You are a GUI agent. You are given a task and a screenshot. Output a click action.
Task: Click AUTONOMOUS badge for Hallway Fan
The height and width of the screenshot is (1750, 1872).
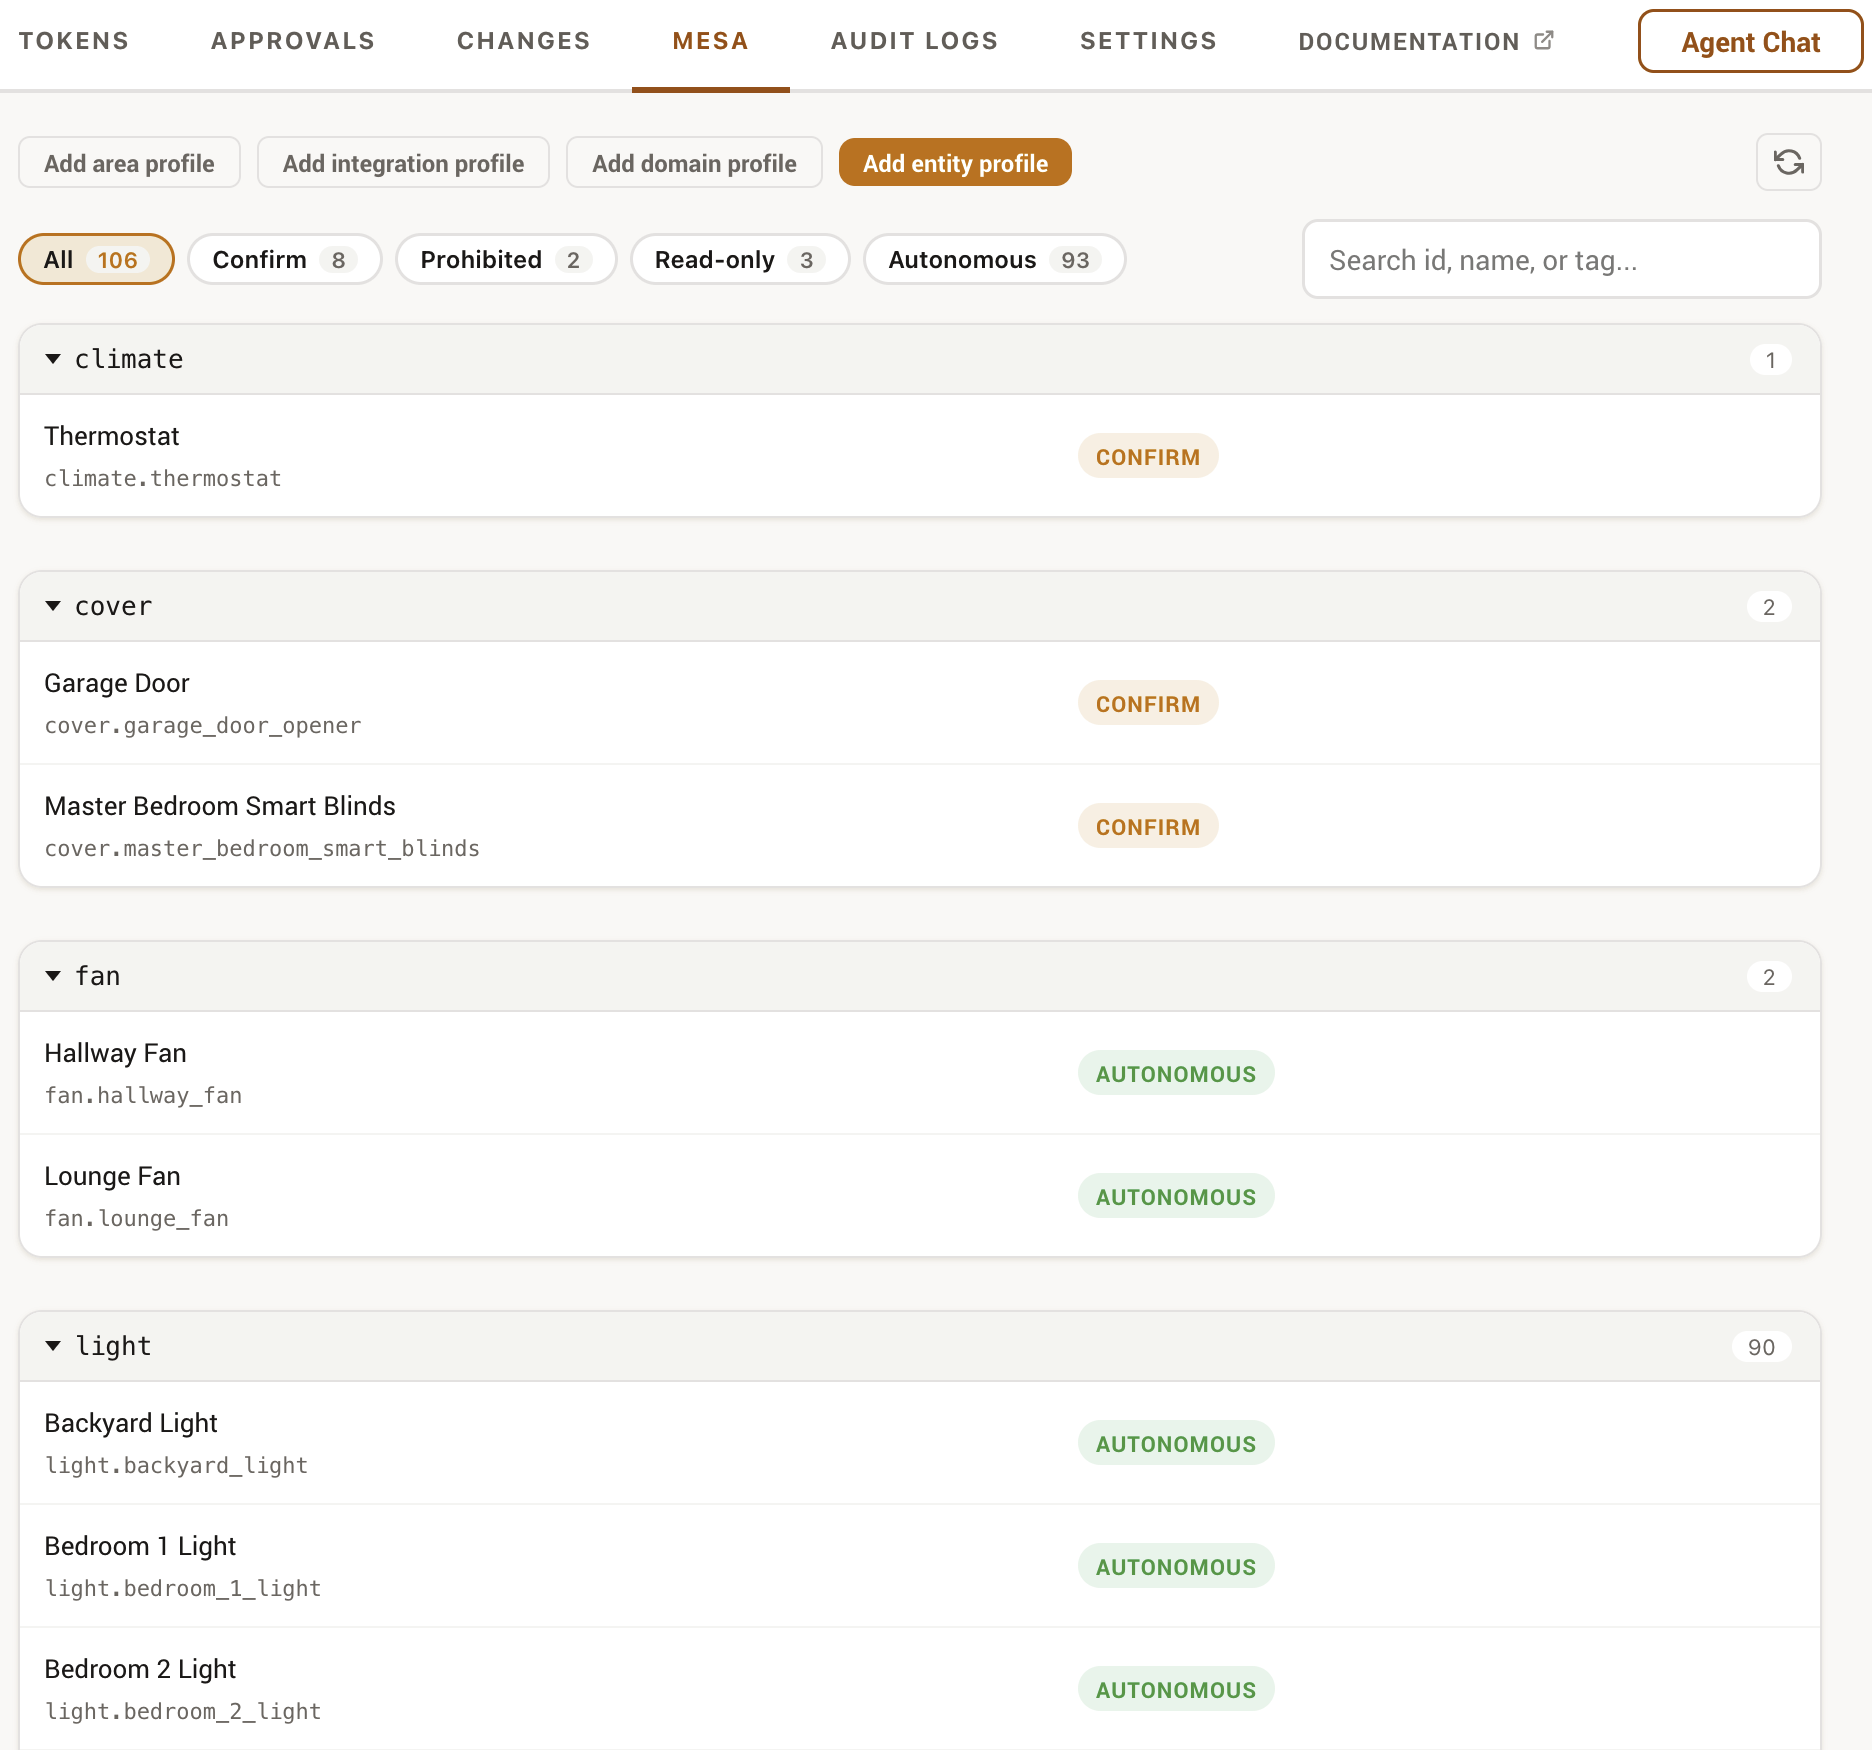click(x=1175, y=1074)
